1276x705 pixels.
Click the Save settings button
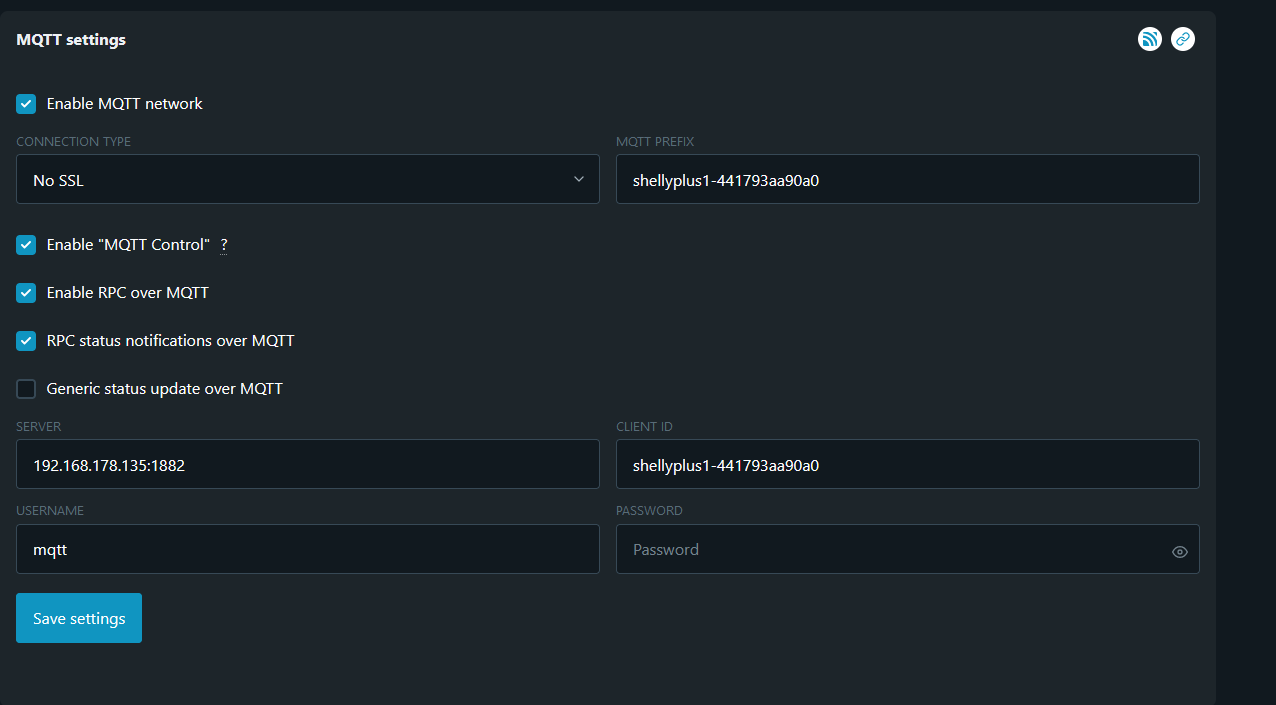pyautogui.click(x=78, y=618)
